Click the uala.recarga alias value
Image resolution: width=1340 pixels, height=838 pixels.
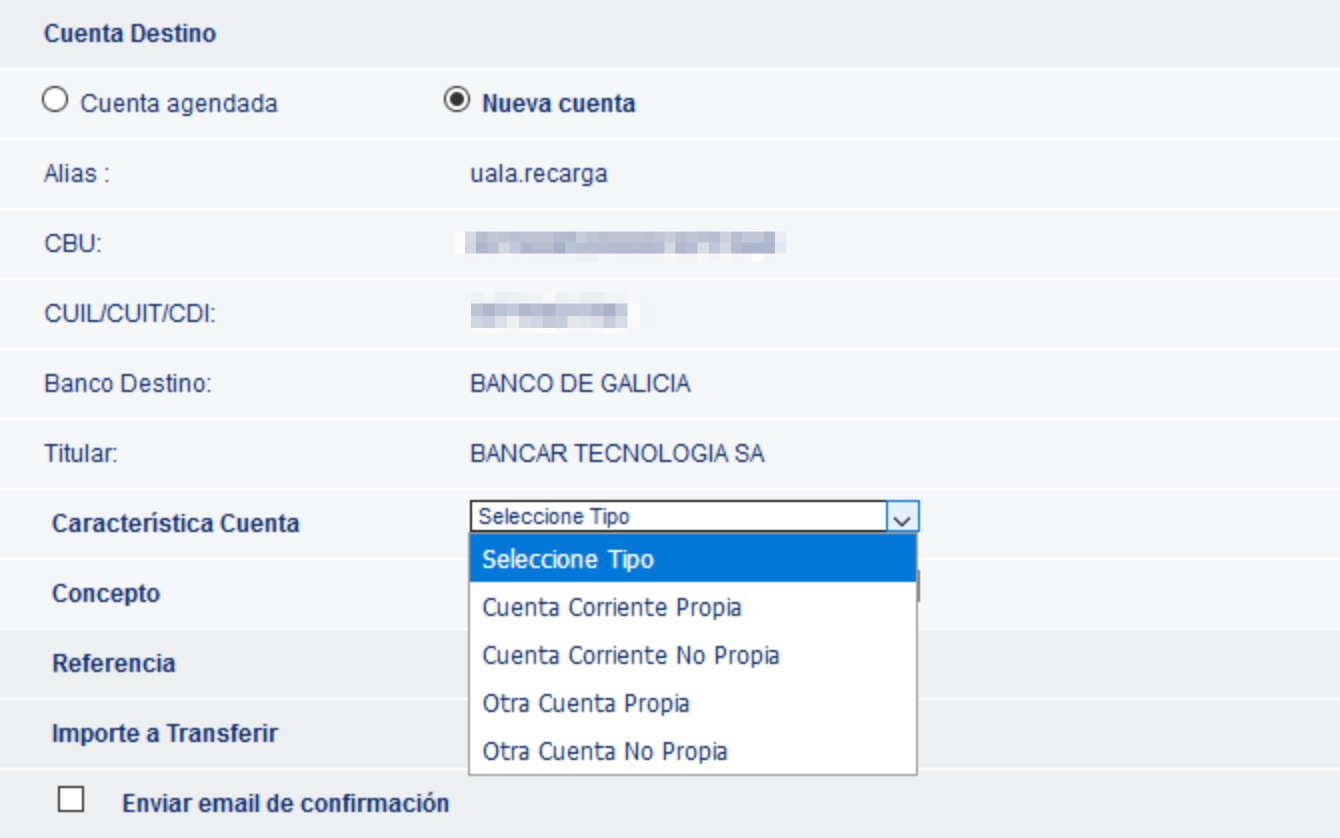[538, 174]
